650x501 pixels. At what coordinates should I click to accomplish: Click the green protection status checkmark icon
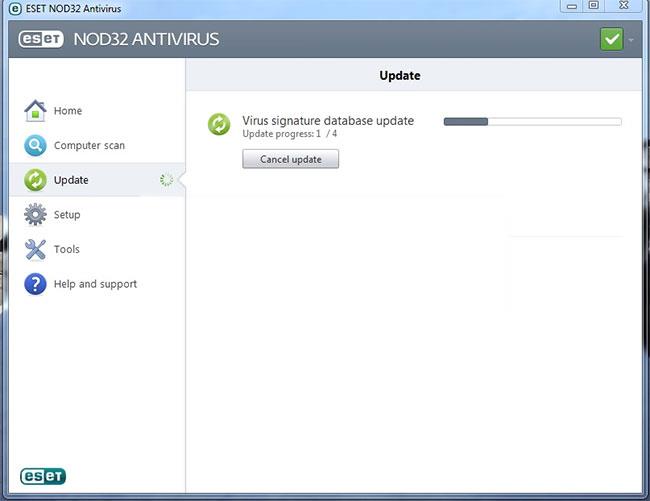[612, 39]
